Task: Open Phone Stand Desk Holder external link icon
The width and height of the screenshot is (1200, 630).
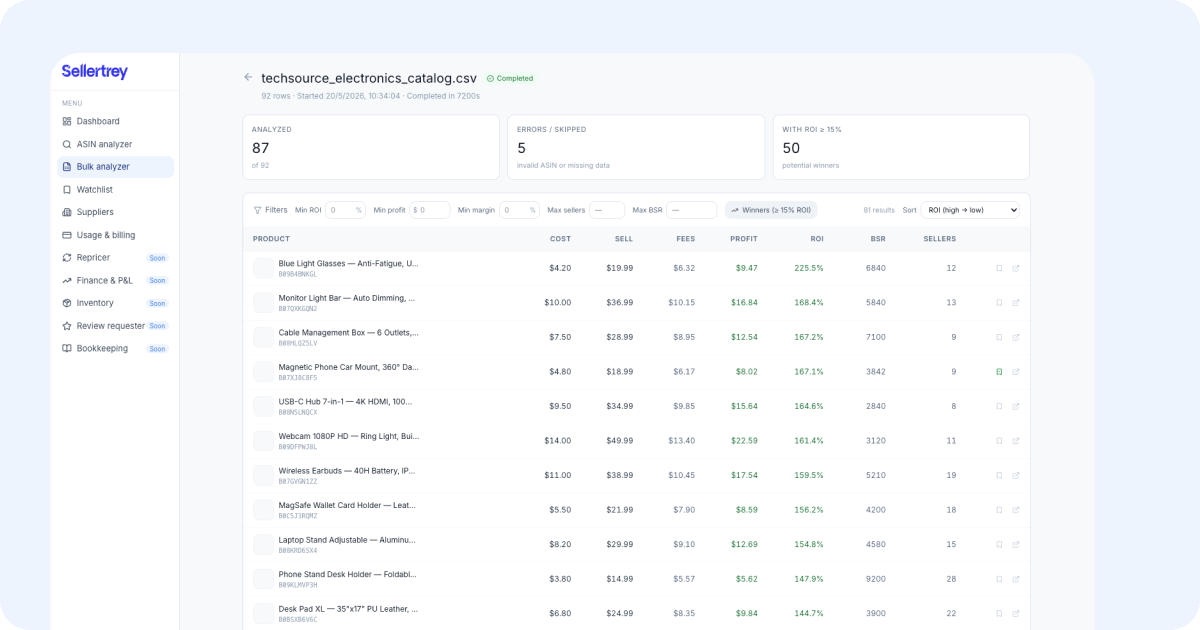Action: [x=1016, y=578]
